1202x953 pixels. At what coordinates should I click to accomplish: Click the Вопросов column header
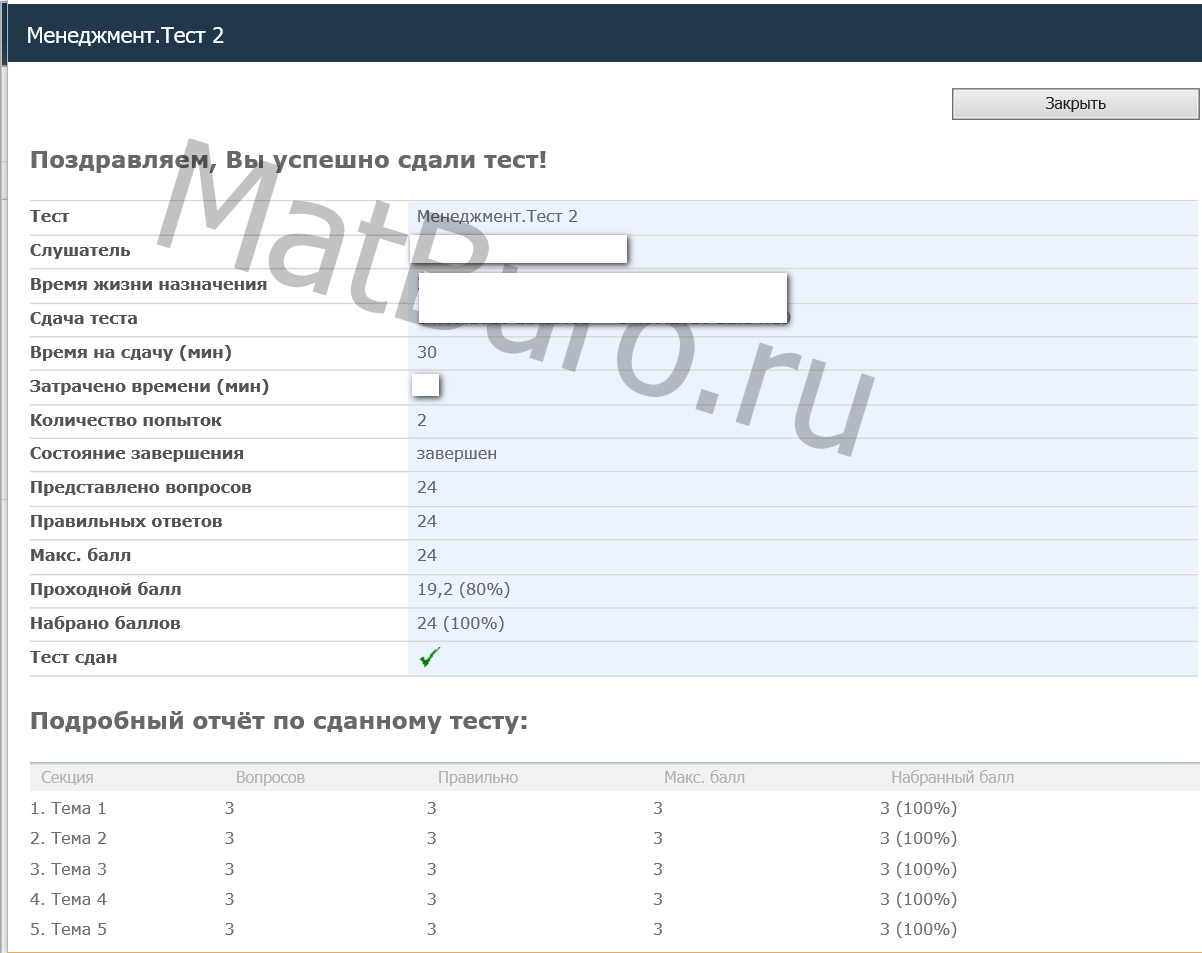tap(270, 777)
